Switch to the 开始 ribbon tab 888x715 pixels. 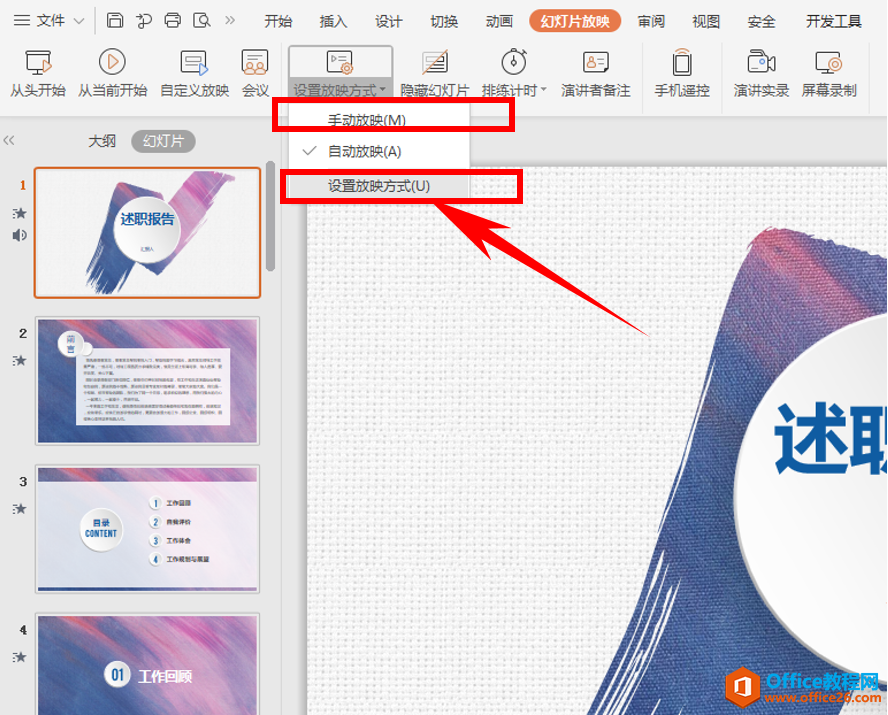278,22
